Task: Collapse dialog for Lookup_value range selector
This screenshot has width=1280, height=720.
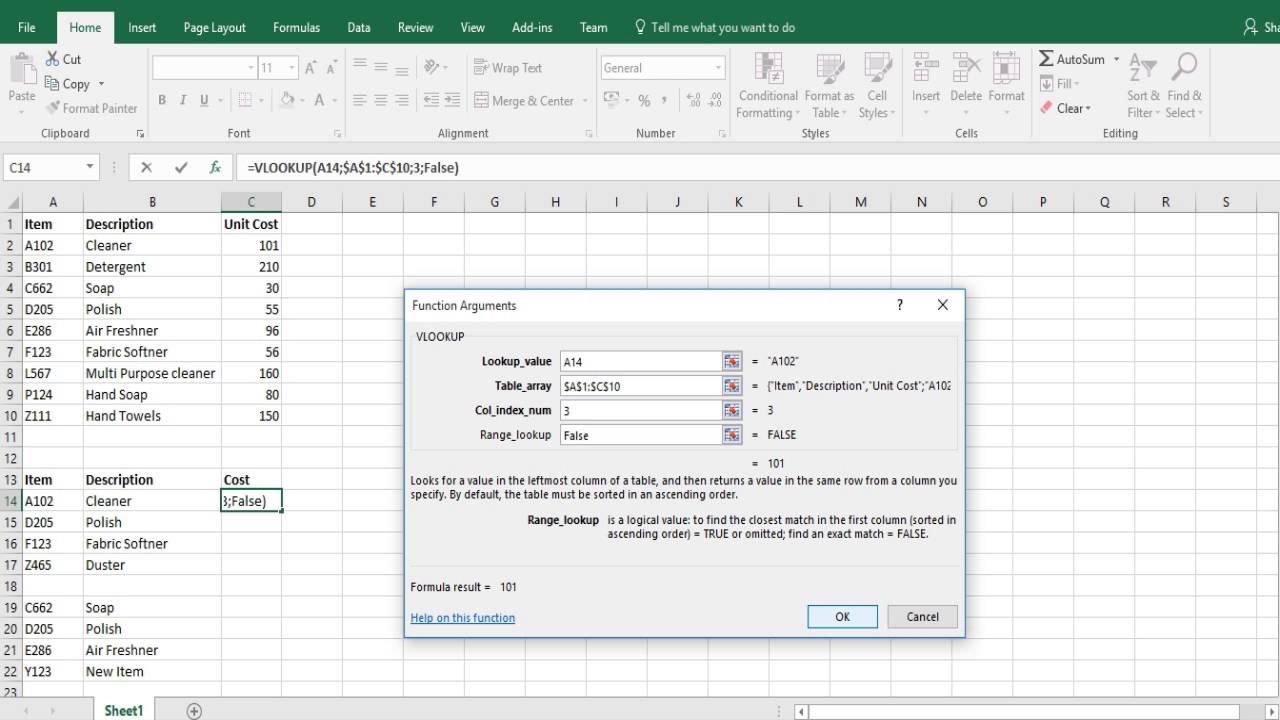Action: point(732,361)
